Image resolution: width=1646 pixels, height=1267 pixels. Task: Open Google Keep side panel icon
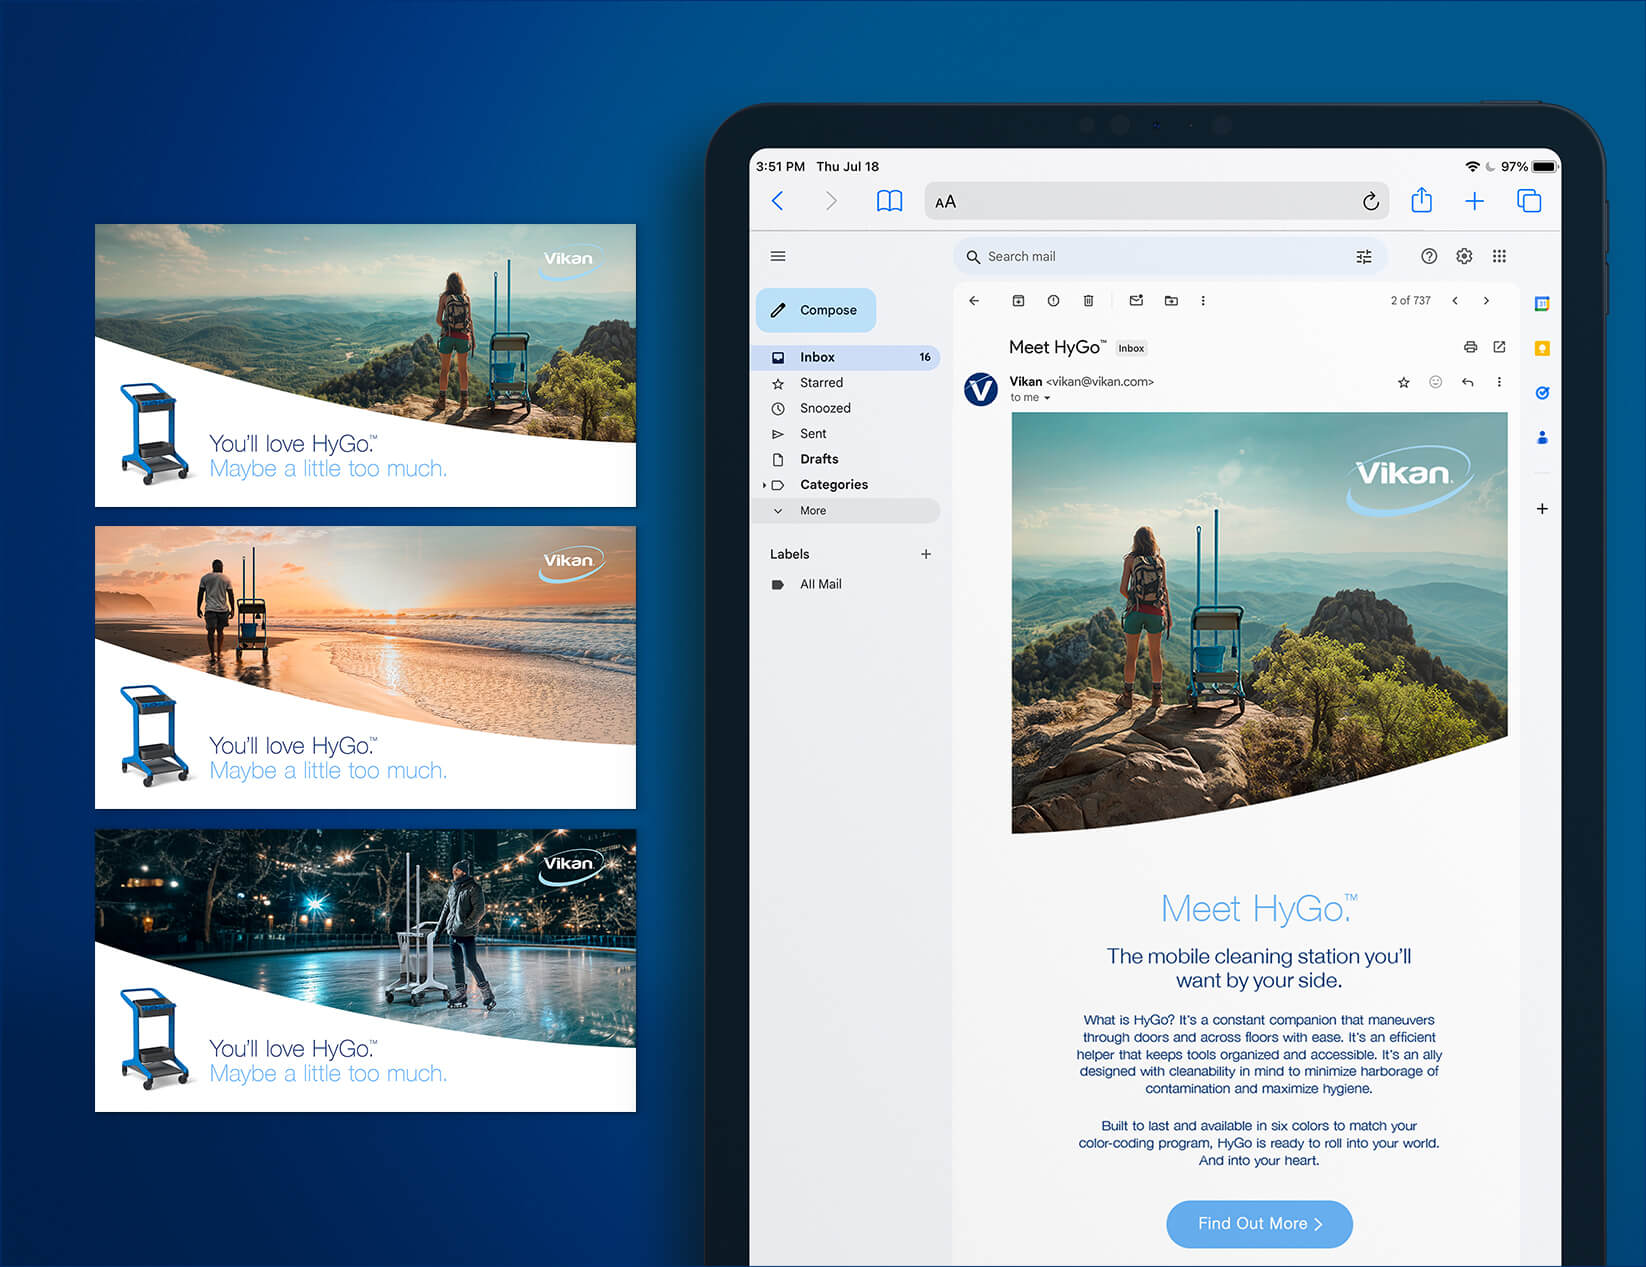pos(1542,348)
